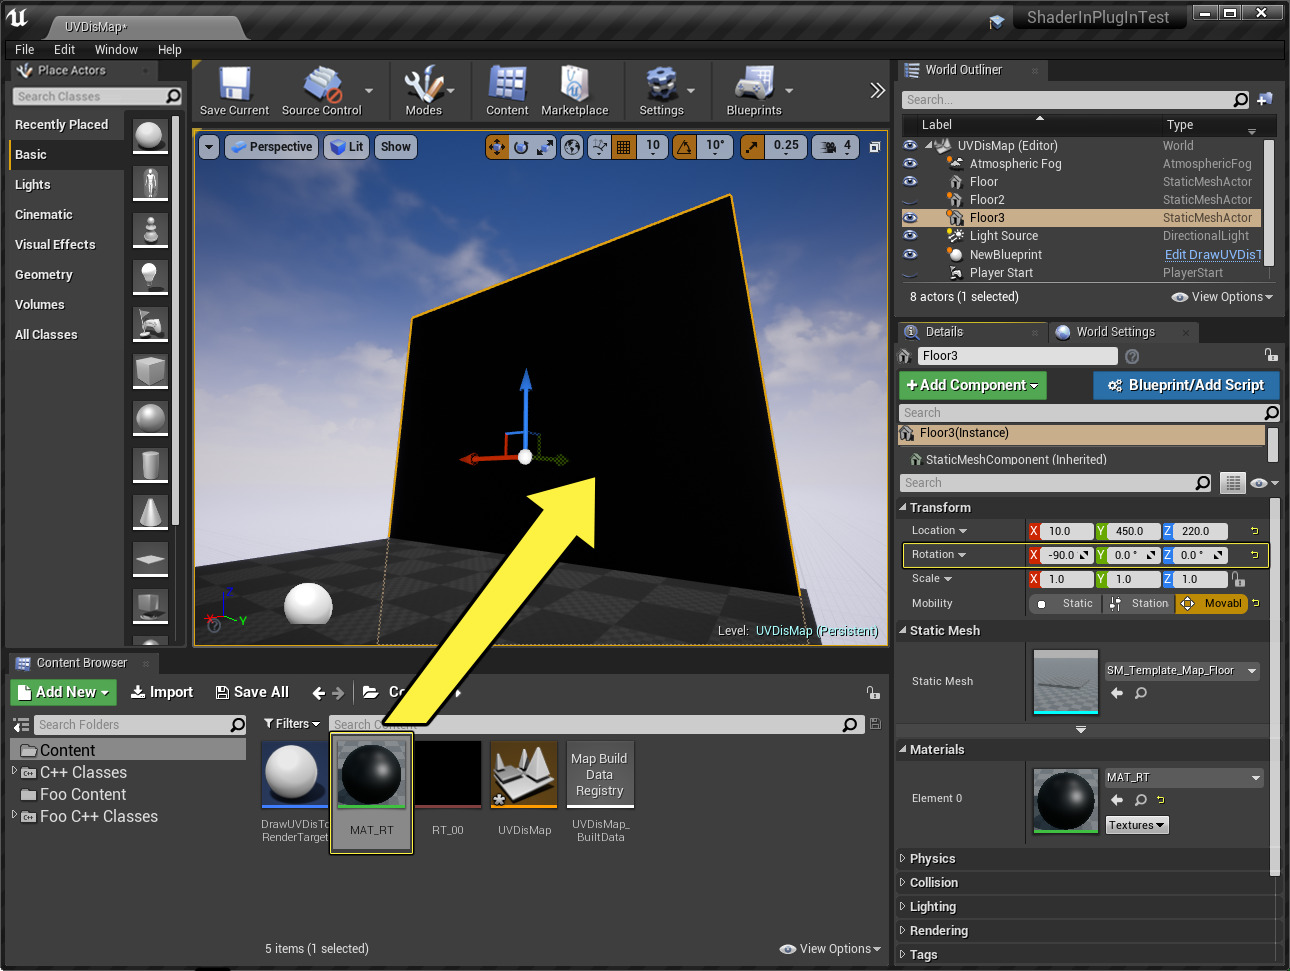Expand the Physics section
Viewport: 1290px width, 971px height.
pos(932,859)
